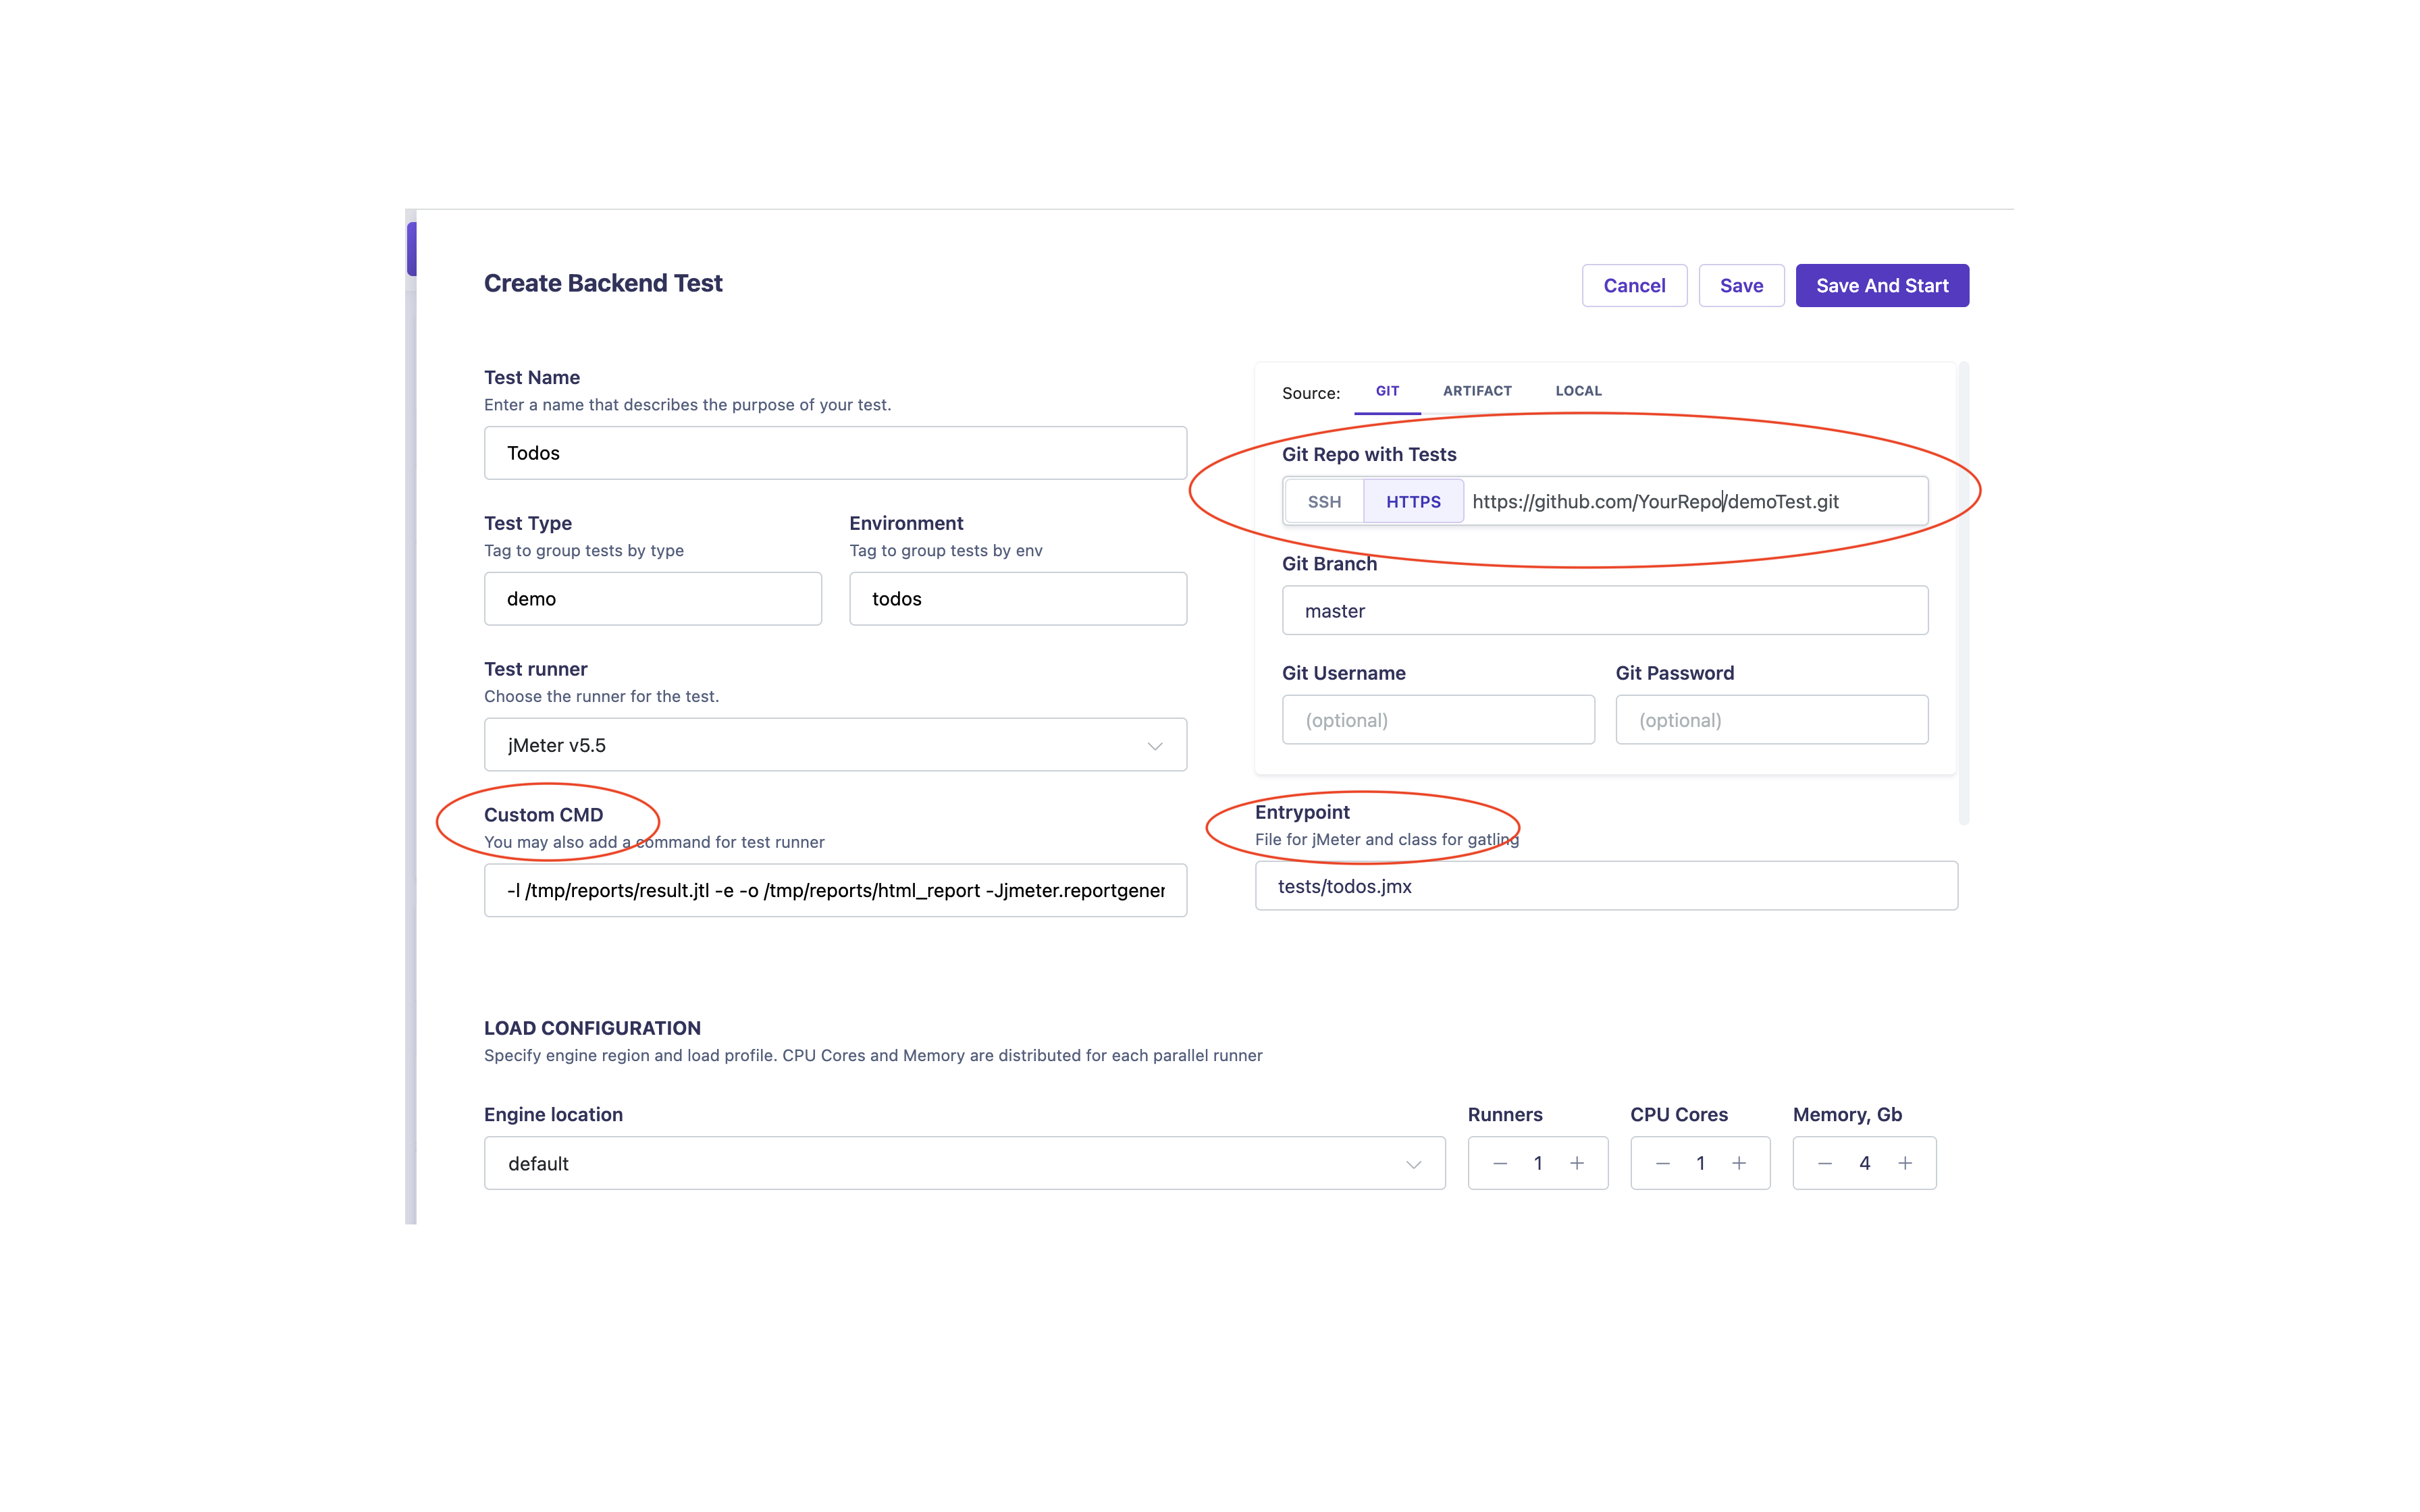The width and height of the screenshot is (2420, 1512).
Task: Click the Create Backend Test heading
Action: click(x=603, y=283)
